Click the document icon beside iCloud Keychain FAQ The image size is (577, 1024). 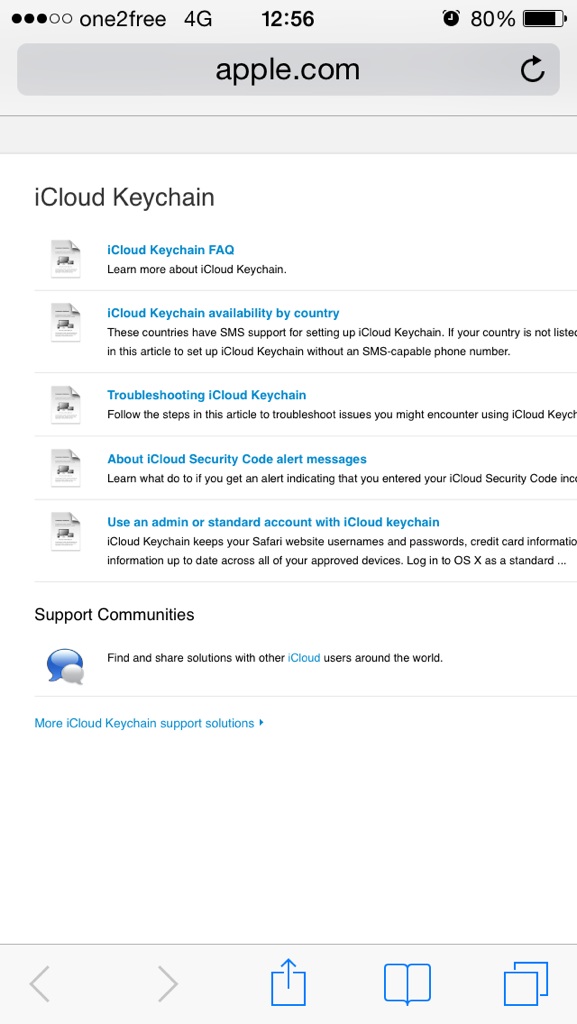click(66, 259)
